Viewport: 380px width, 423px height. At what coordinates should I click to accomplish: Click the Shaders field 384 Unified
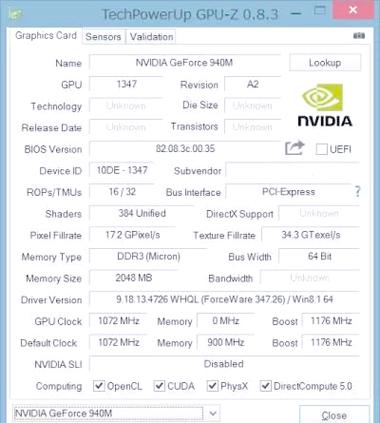click(142, 213)
